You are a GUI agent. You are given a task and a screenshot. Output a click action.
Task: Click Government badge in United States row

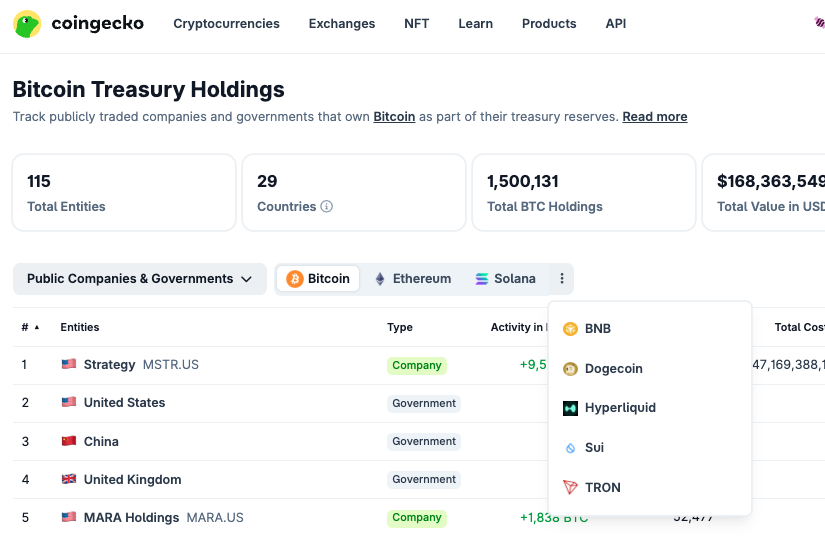[424, 403]
